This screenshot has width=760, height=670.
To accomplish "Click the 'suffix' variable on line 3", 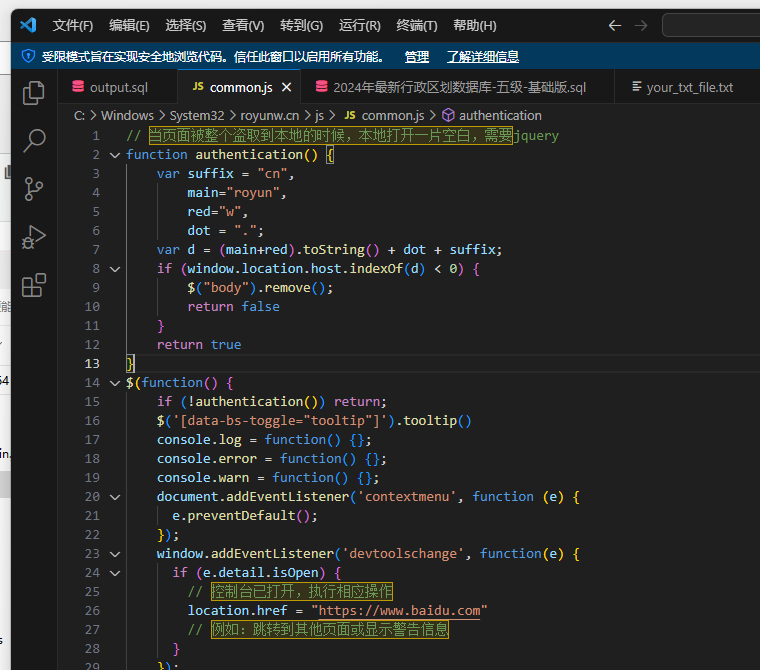I will (210, 174).
